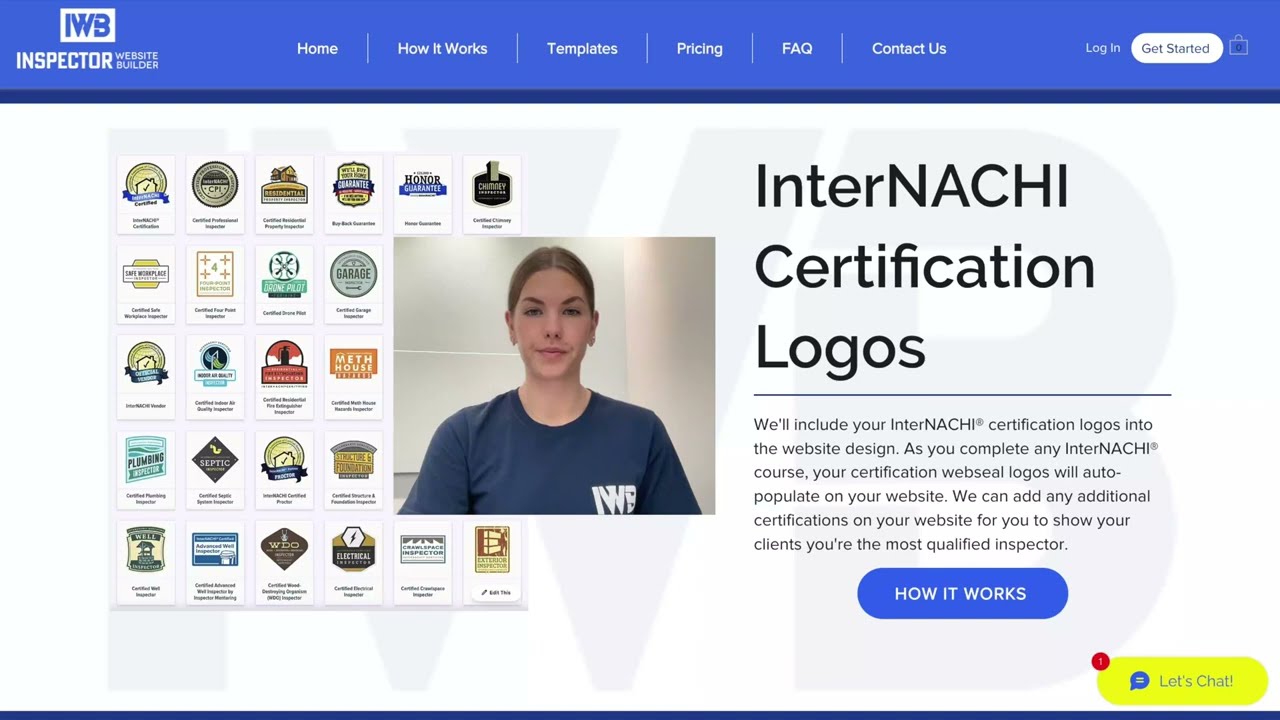Click the IWB Inspector Website Builder logo

click(x=87, y=40)
